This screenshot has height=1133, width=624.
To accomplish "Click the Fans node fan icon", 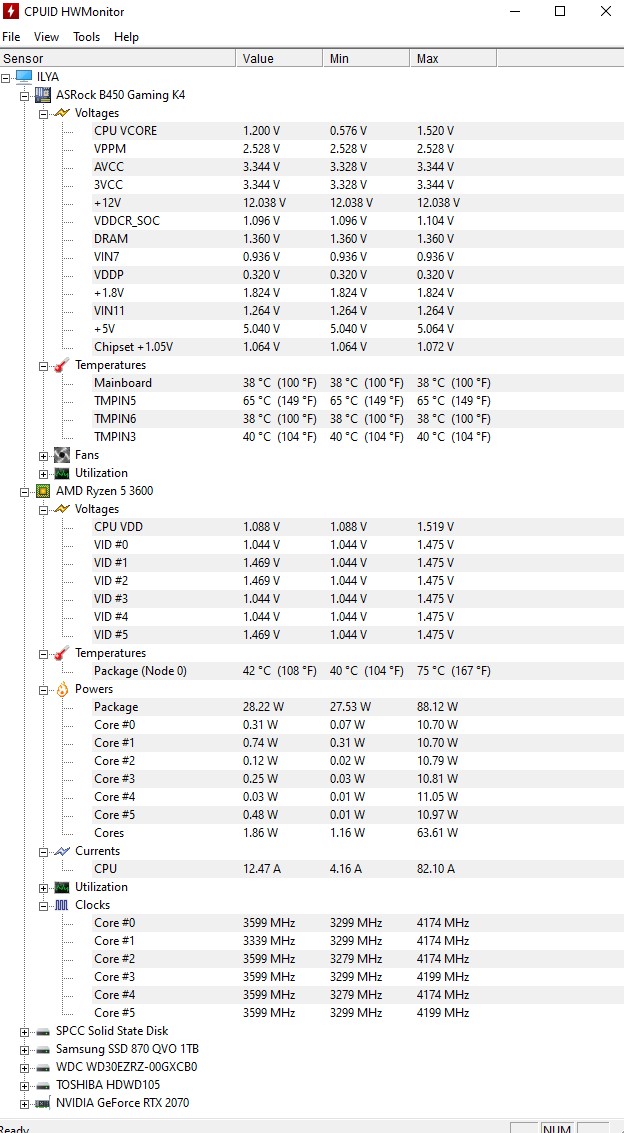I will click(x=62, y=455).
